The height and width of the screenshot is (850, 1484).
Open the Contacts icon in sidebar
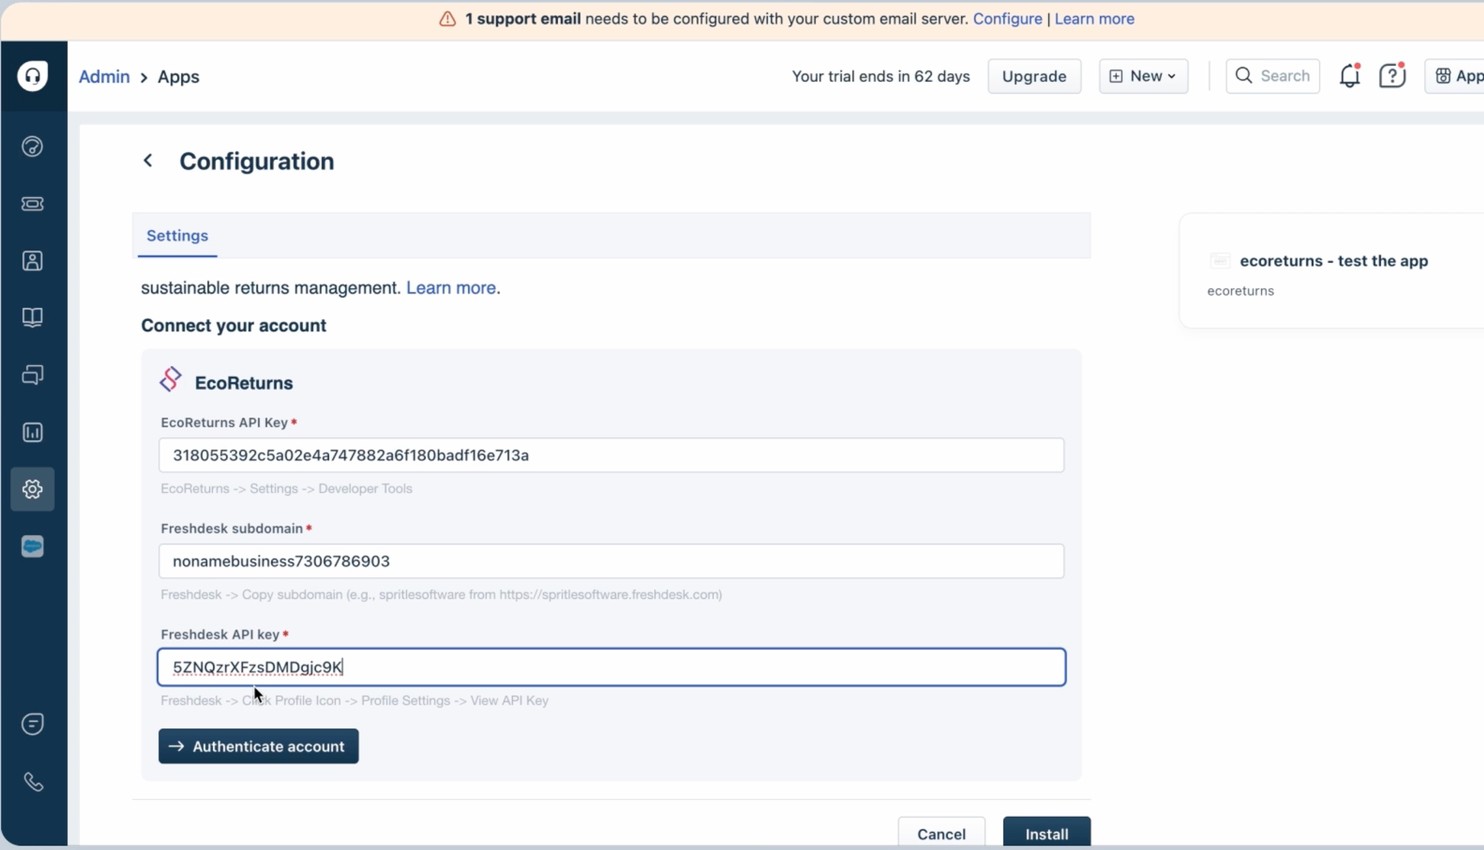point(33,261)
